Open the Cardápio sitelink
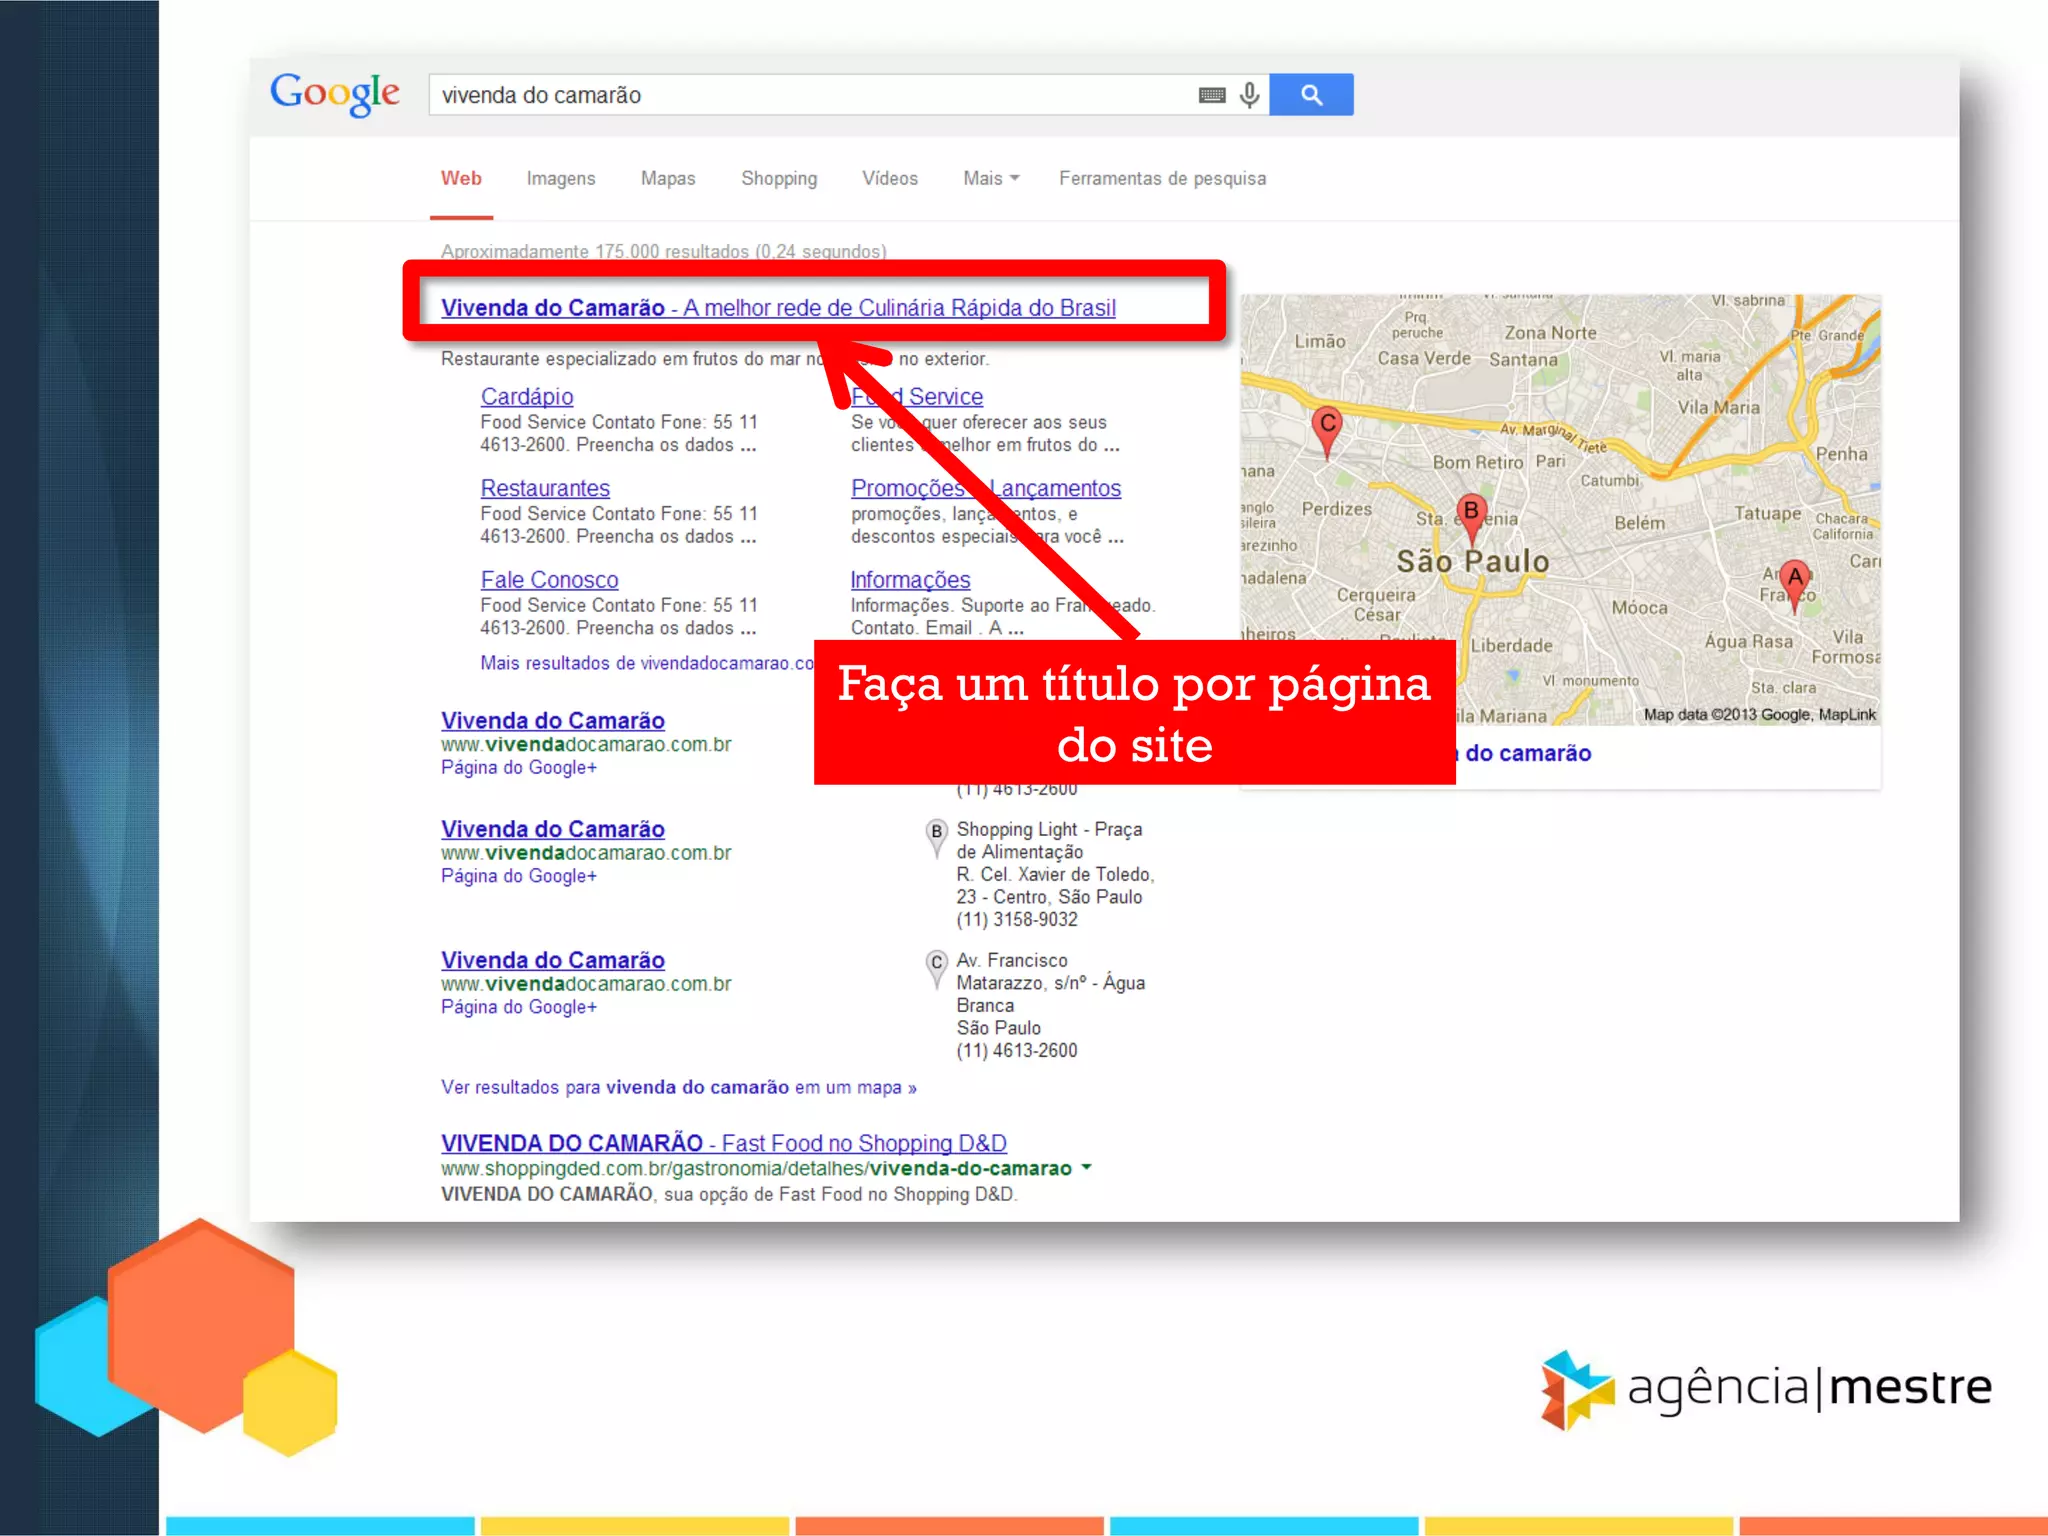The width and height of the screenshot is (2048, 1536). 527,396
